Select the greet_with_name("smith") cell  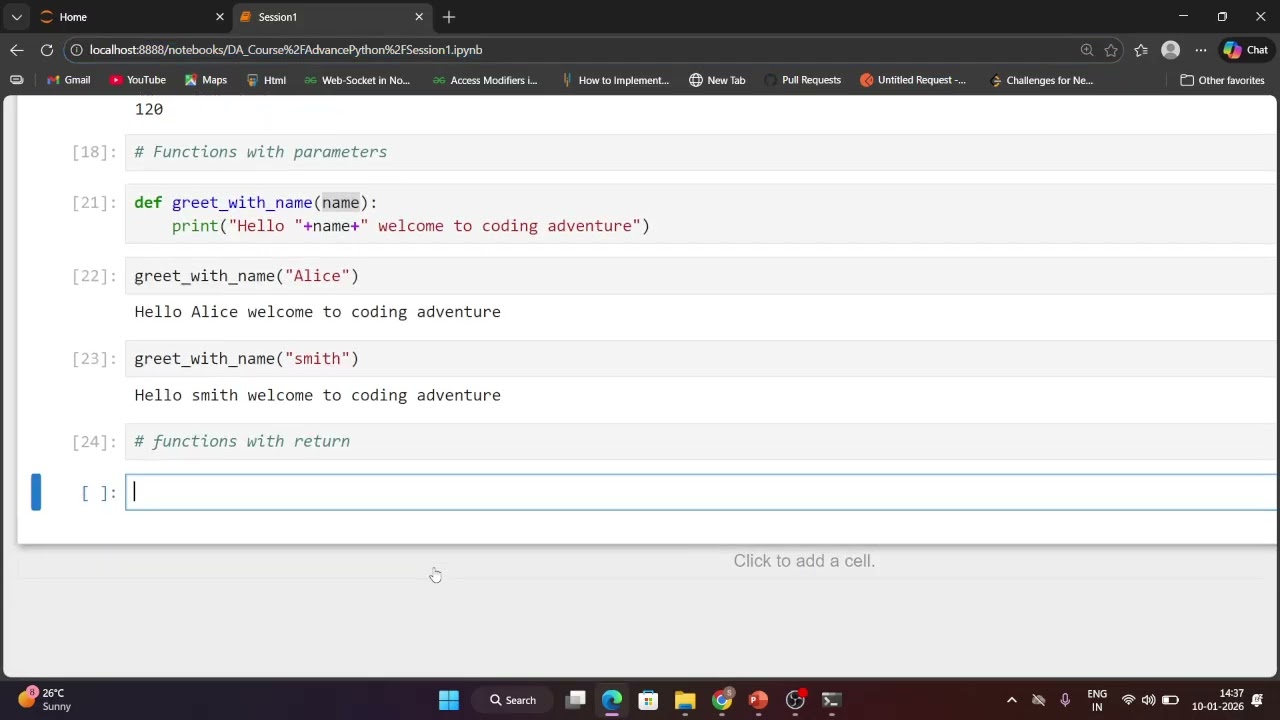pos(700,359)
